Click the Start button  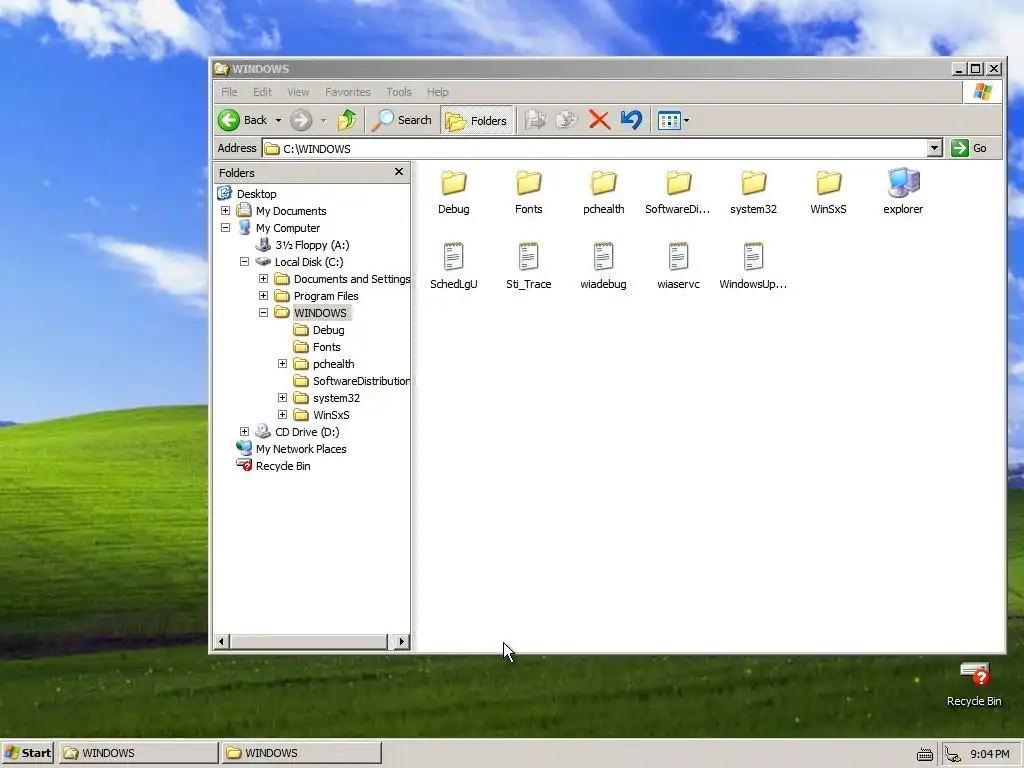(x=27, y=753)
